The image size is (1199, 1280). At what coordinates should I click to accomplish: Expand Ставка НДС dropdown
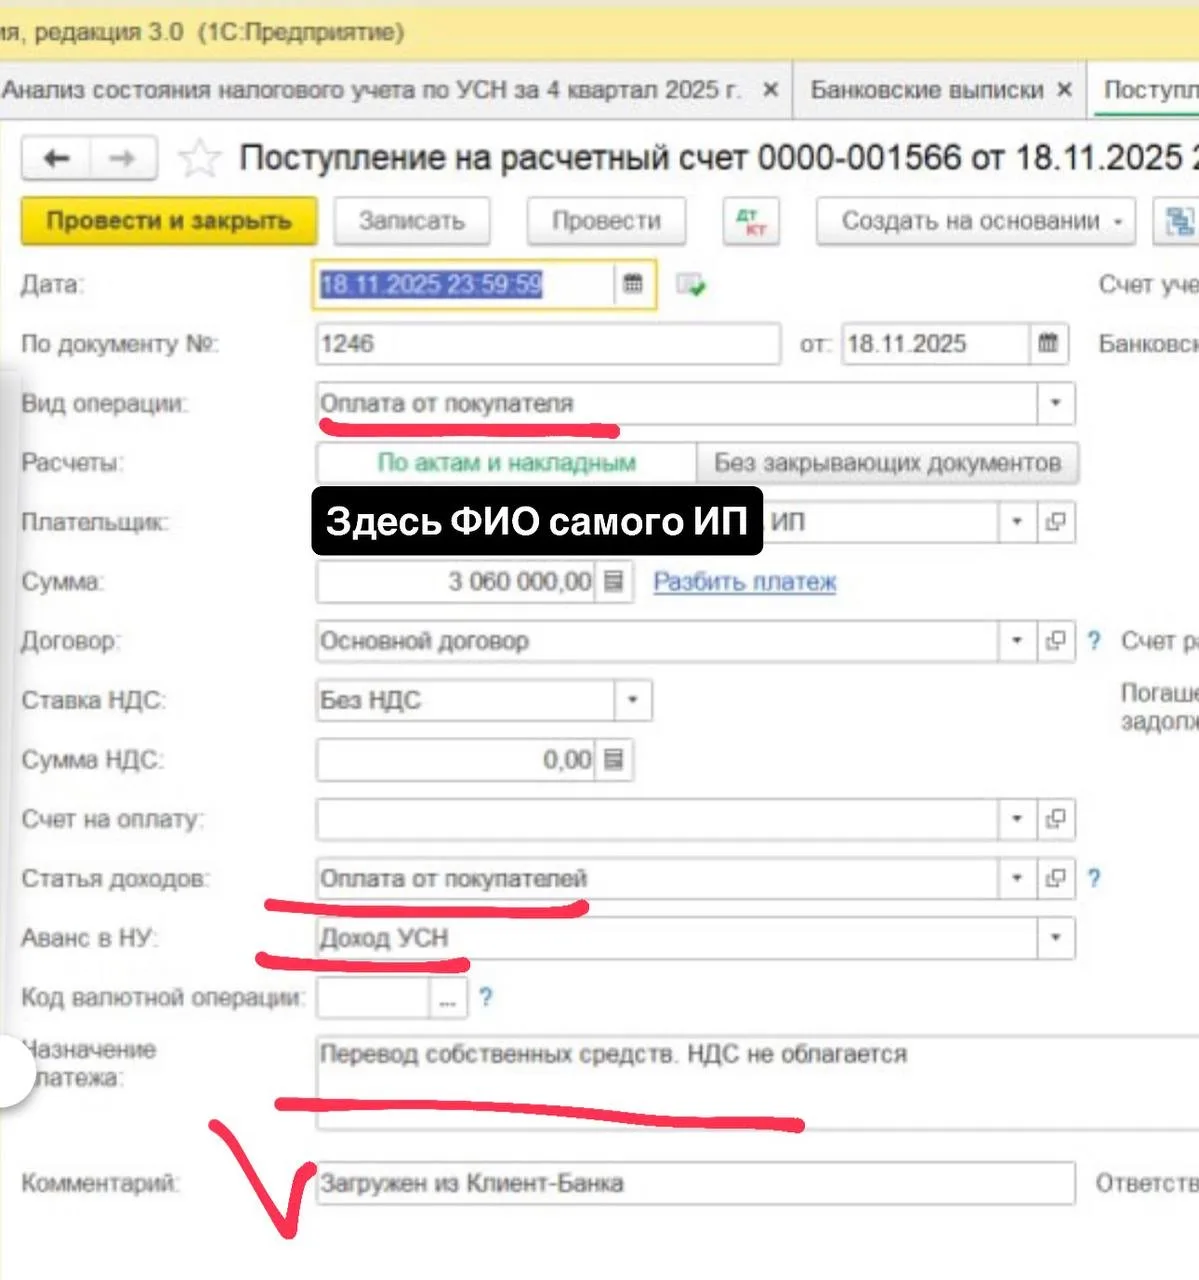tap(632, 700)
